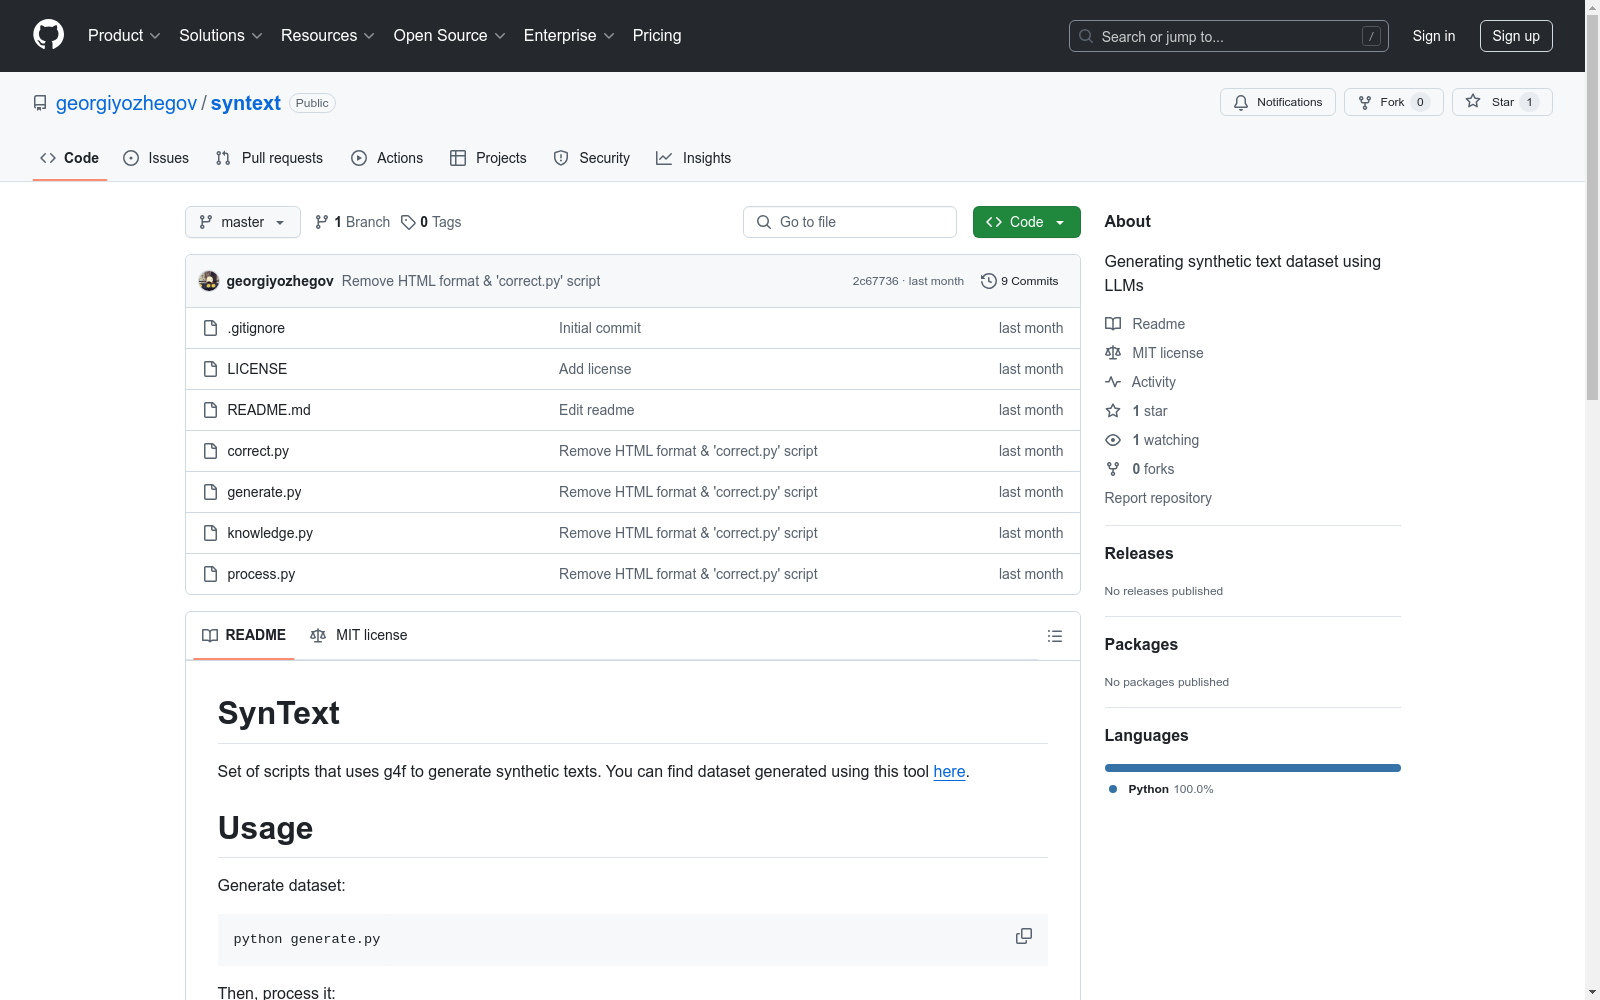Expand the Product menu

(x=124, y=36)
